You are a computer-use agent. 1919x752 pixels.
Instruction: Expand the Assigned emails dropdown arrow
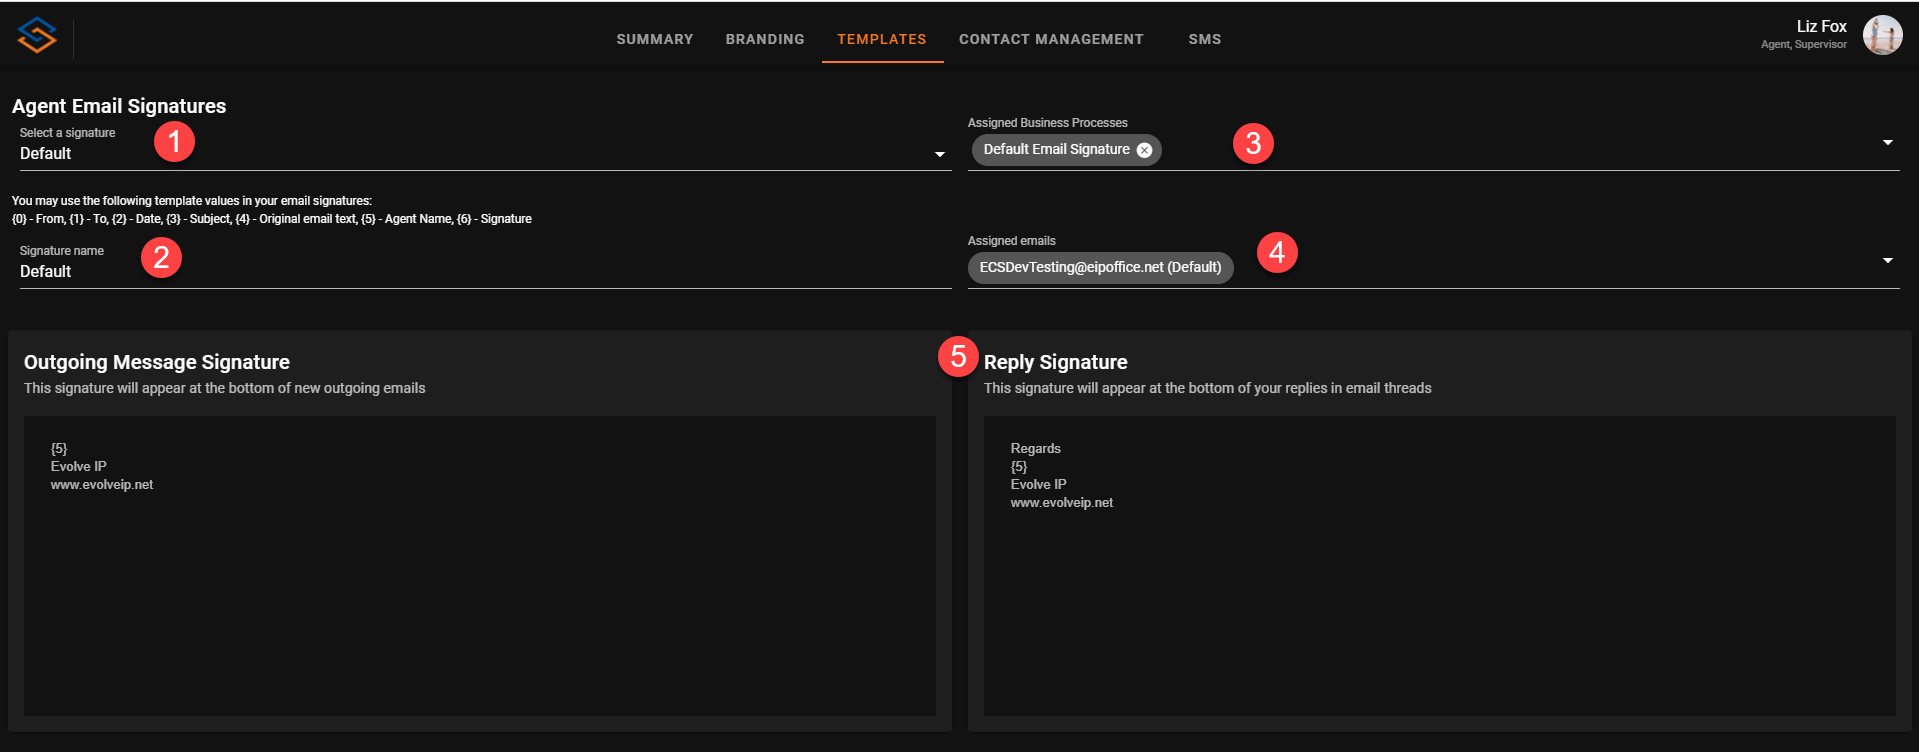coord(1887,261)
